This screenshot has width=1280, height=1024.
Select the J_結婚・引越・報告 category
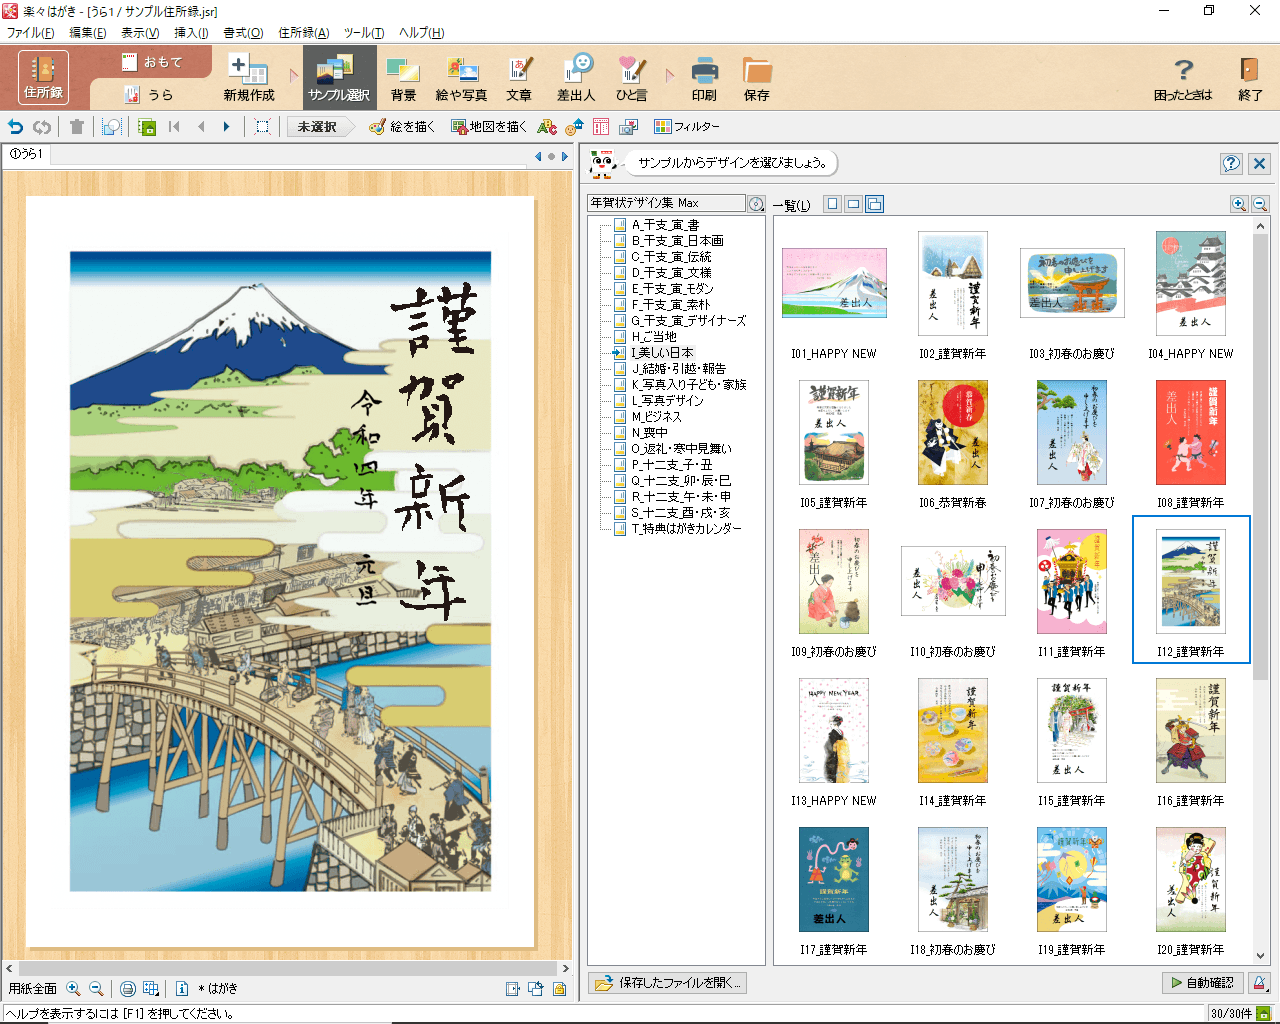(678, 369)
